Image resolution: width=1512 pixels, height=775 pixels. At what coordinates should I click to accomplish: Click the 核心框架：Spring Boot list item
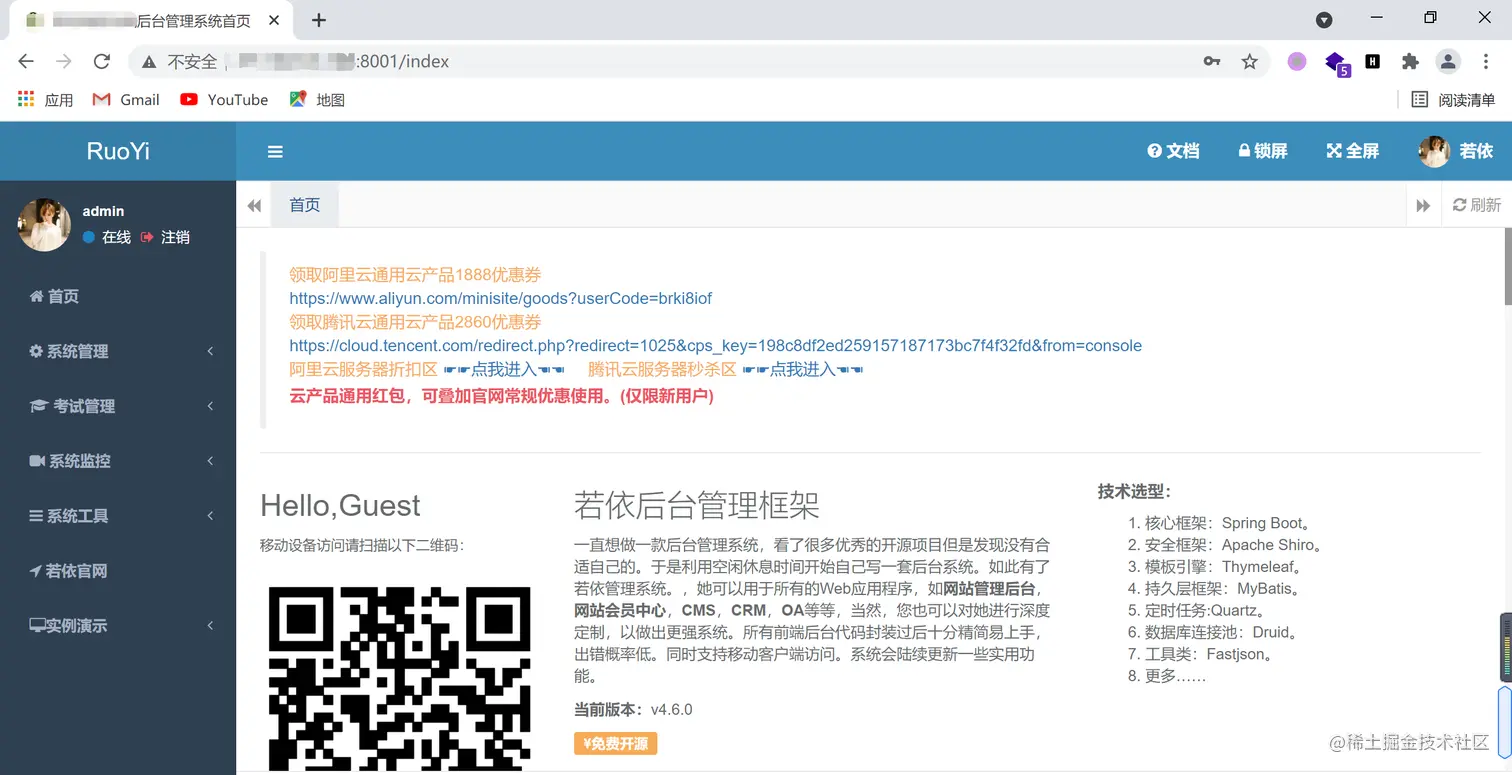[1228, 523]
